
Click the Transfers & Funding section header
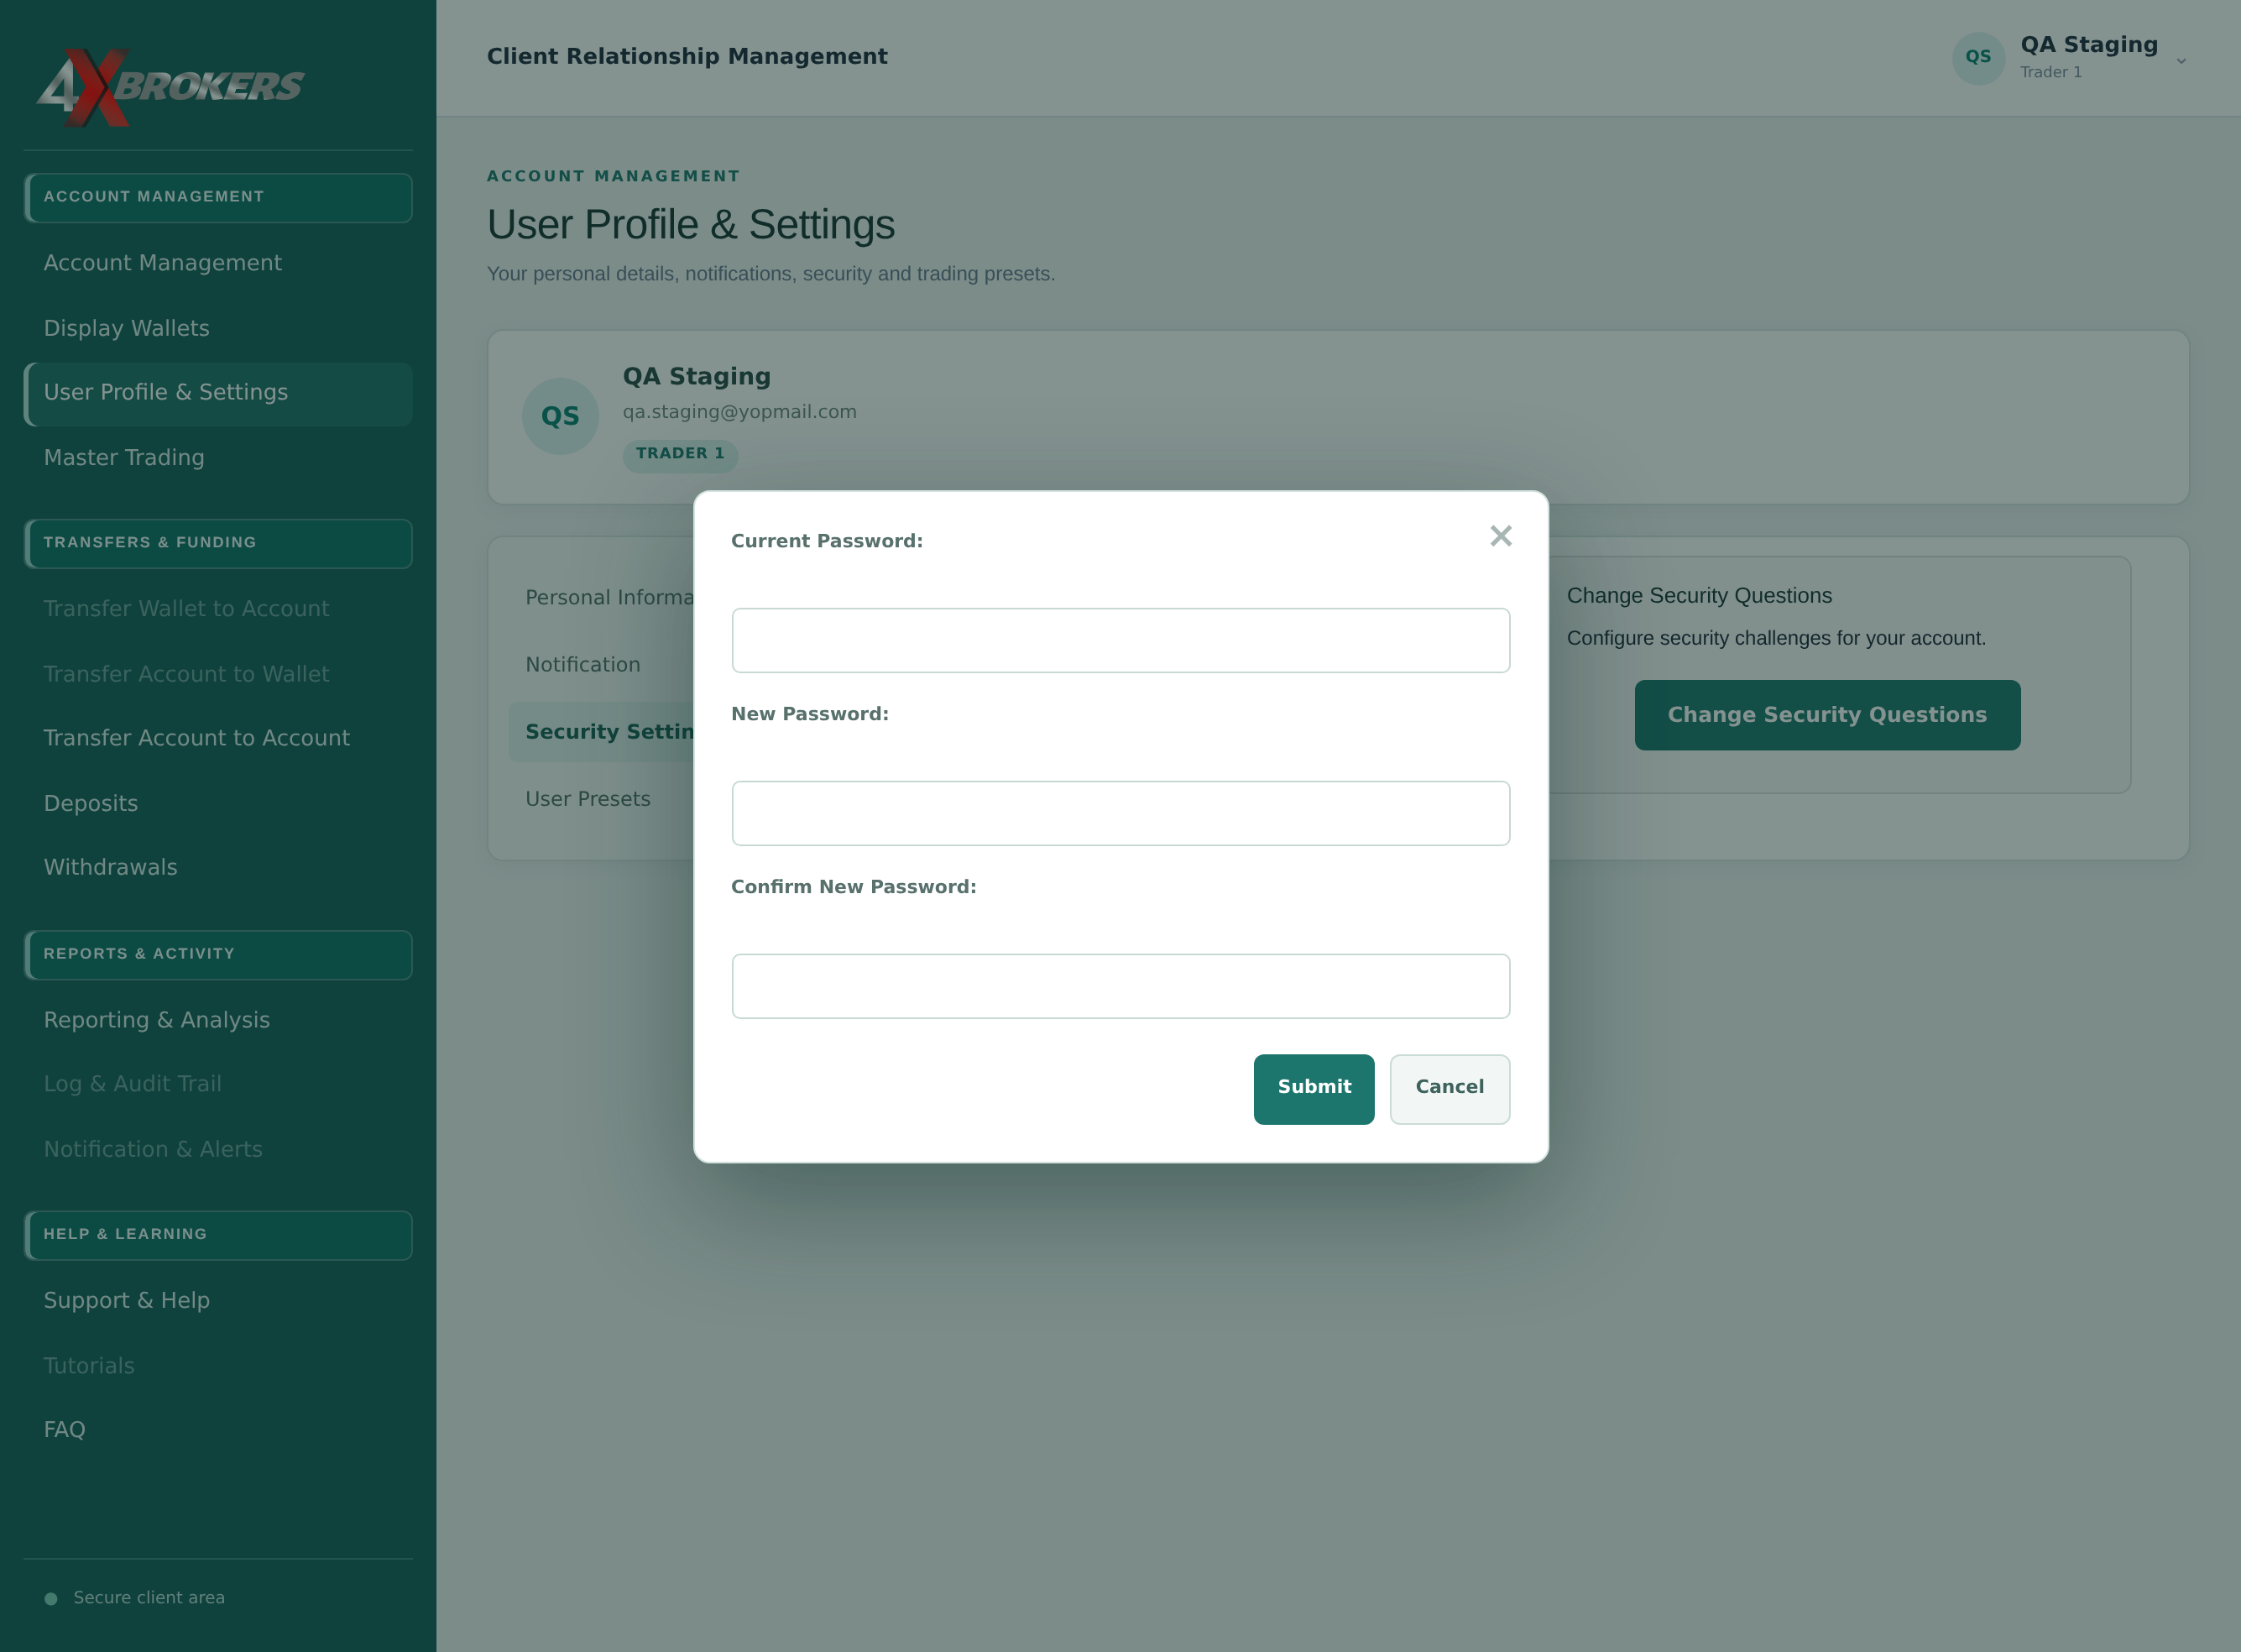(218, 543)
